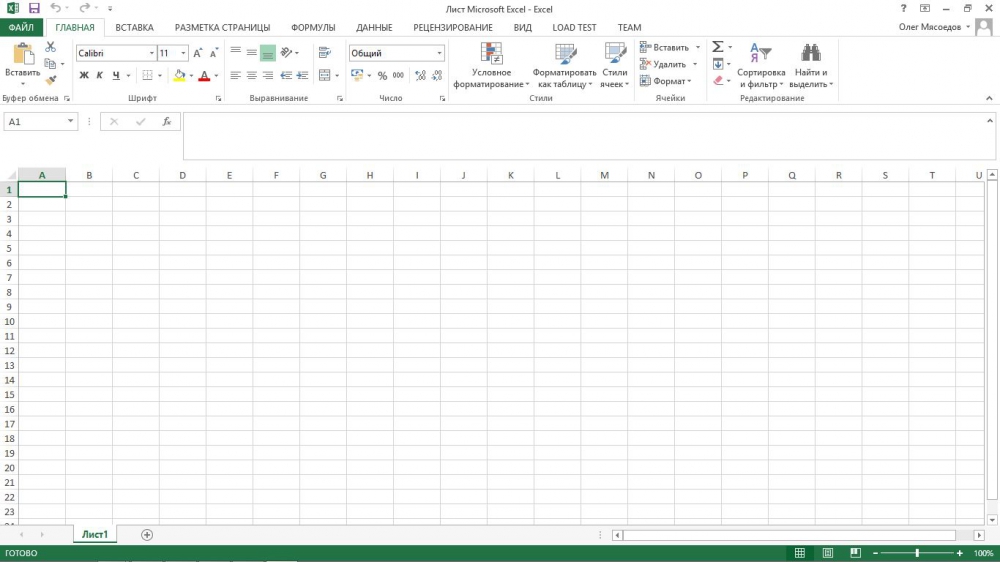The height and width of the screenshot is (562, 1000).
Task: Toggle Wrap Text button
Action: click(x=325, y=53)
